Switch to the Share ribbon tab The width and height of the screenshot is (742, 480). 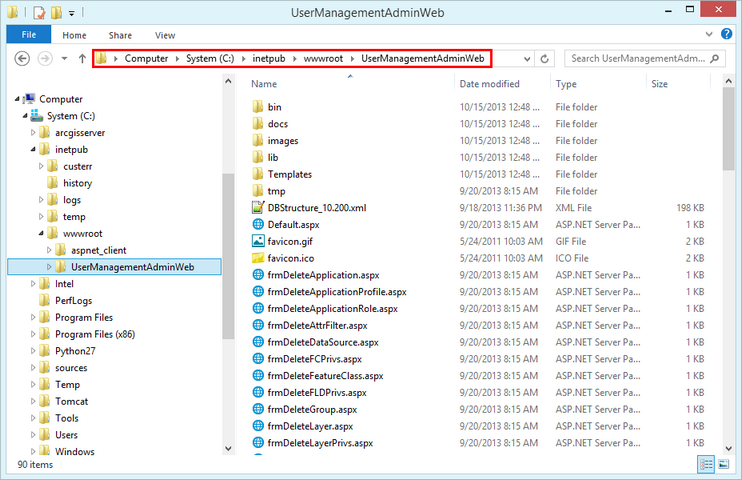tap(120, 35)
